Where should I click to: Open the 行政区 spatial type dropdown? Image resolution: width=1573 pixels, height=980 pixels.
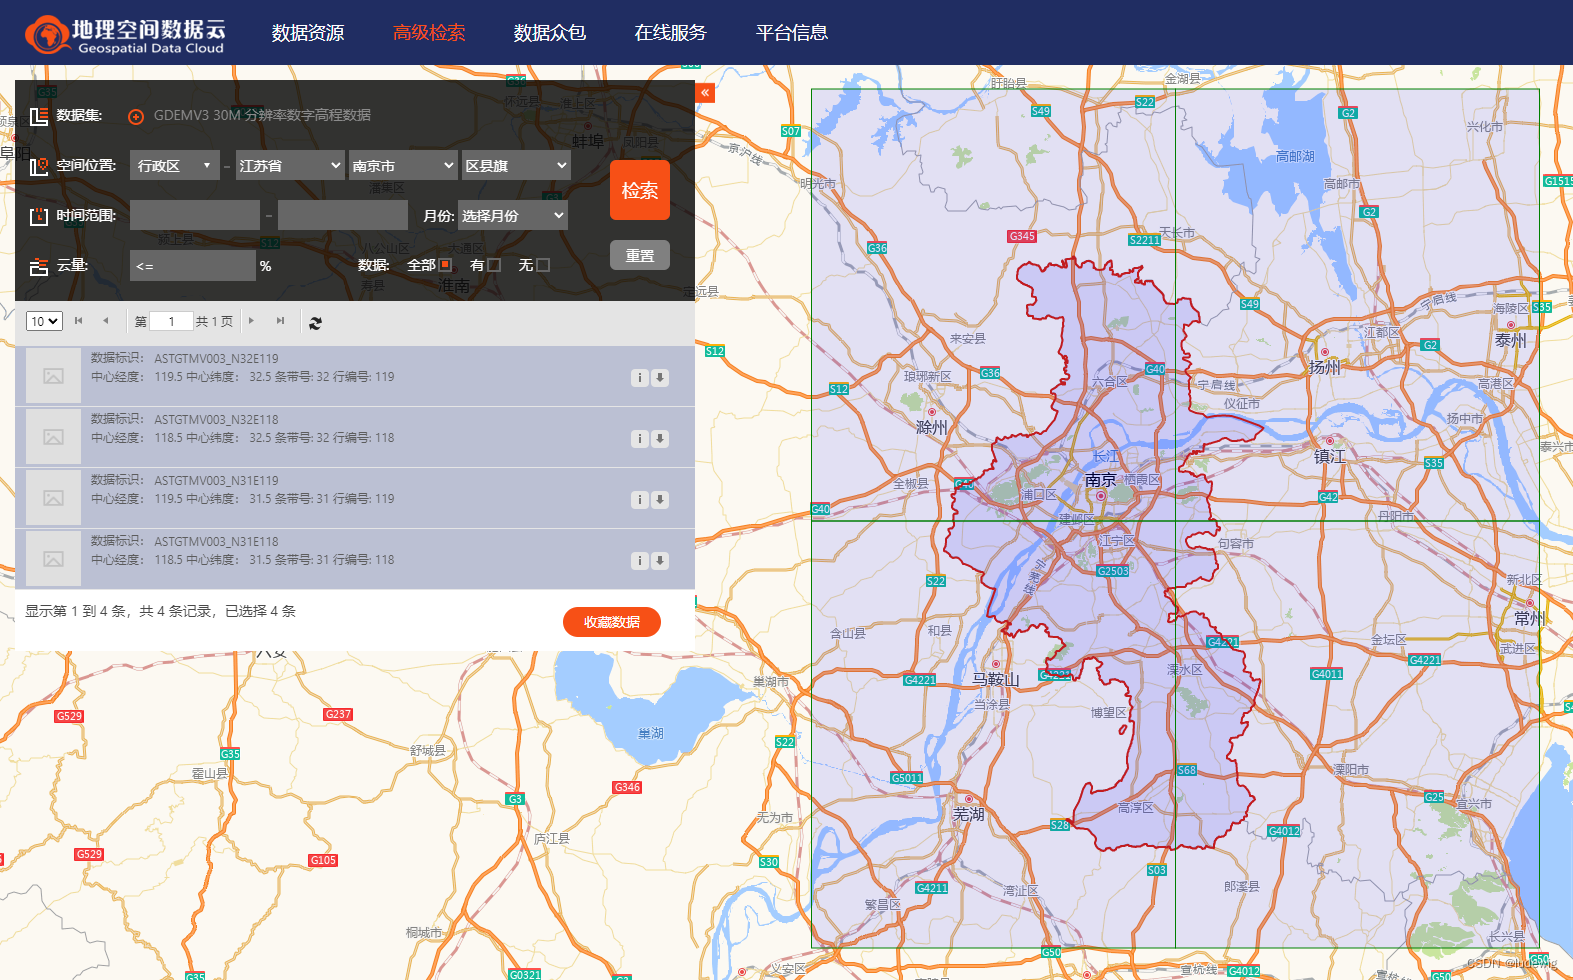coord(175,166)
